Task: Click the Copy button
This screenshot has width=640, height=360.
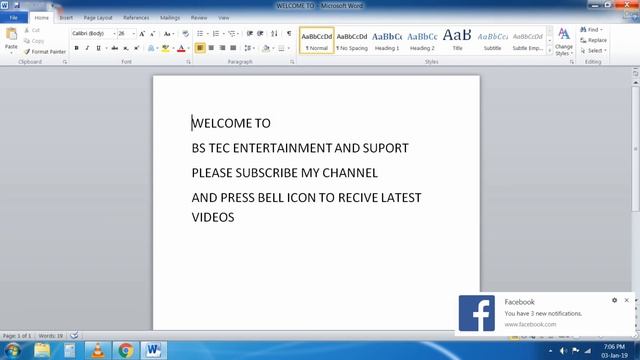Action: [34, 41]
